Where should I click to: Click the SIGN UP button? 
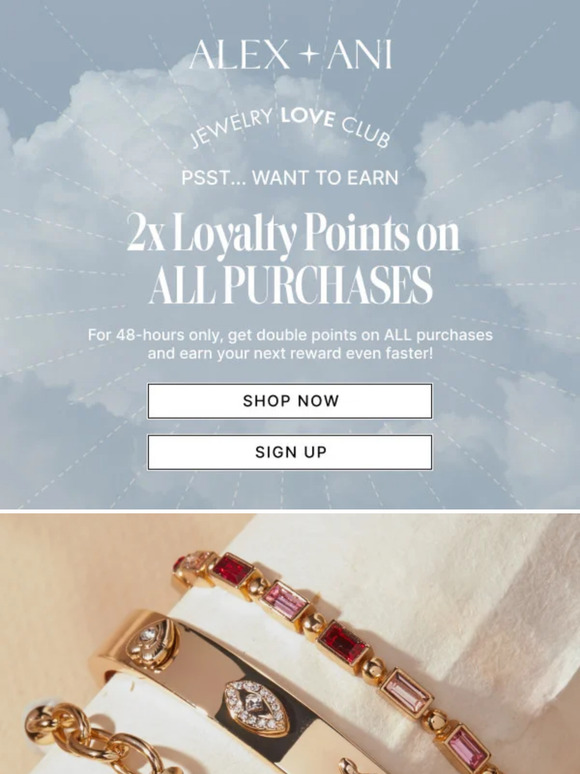click(290, 452)
